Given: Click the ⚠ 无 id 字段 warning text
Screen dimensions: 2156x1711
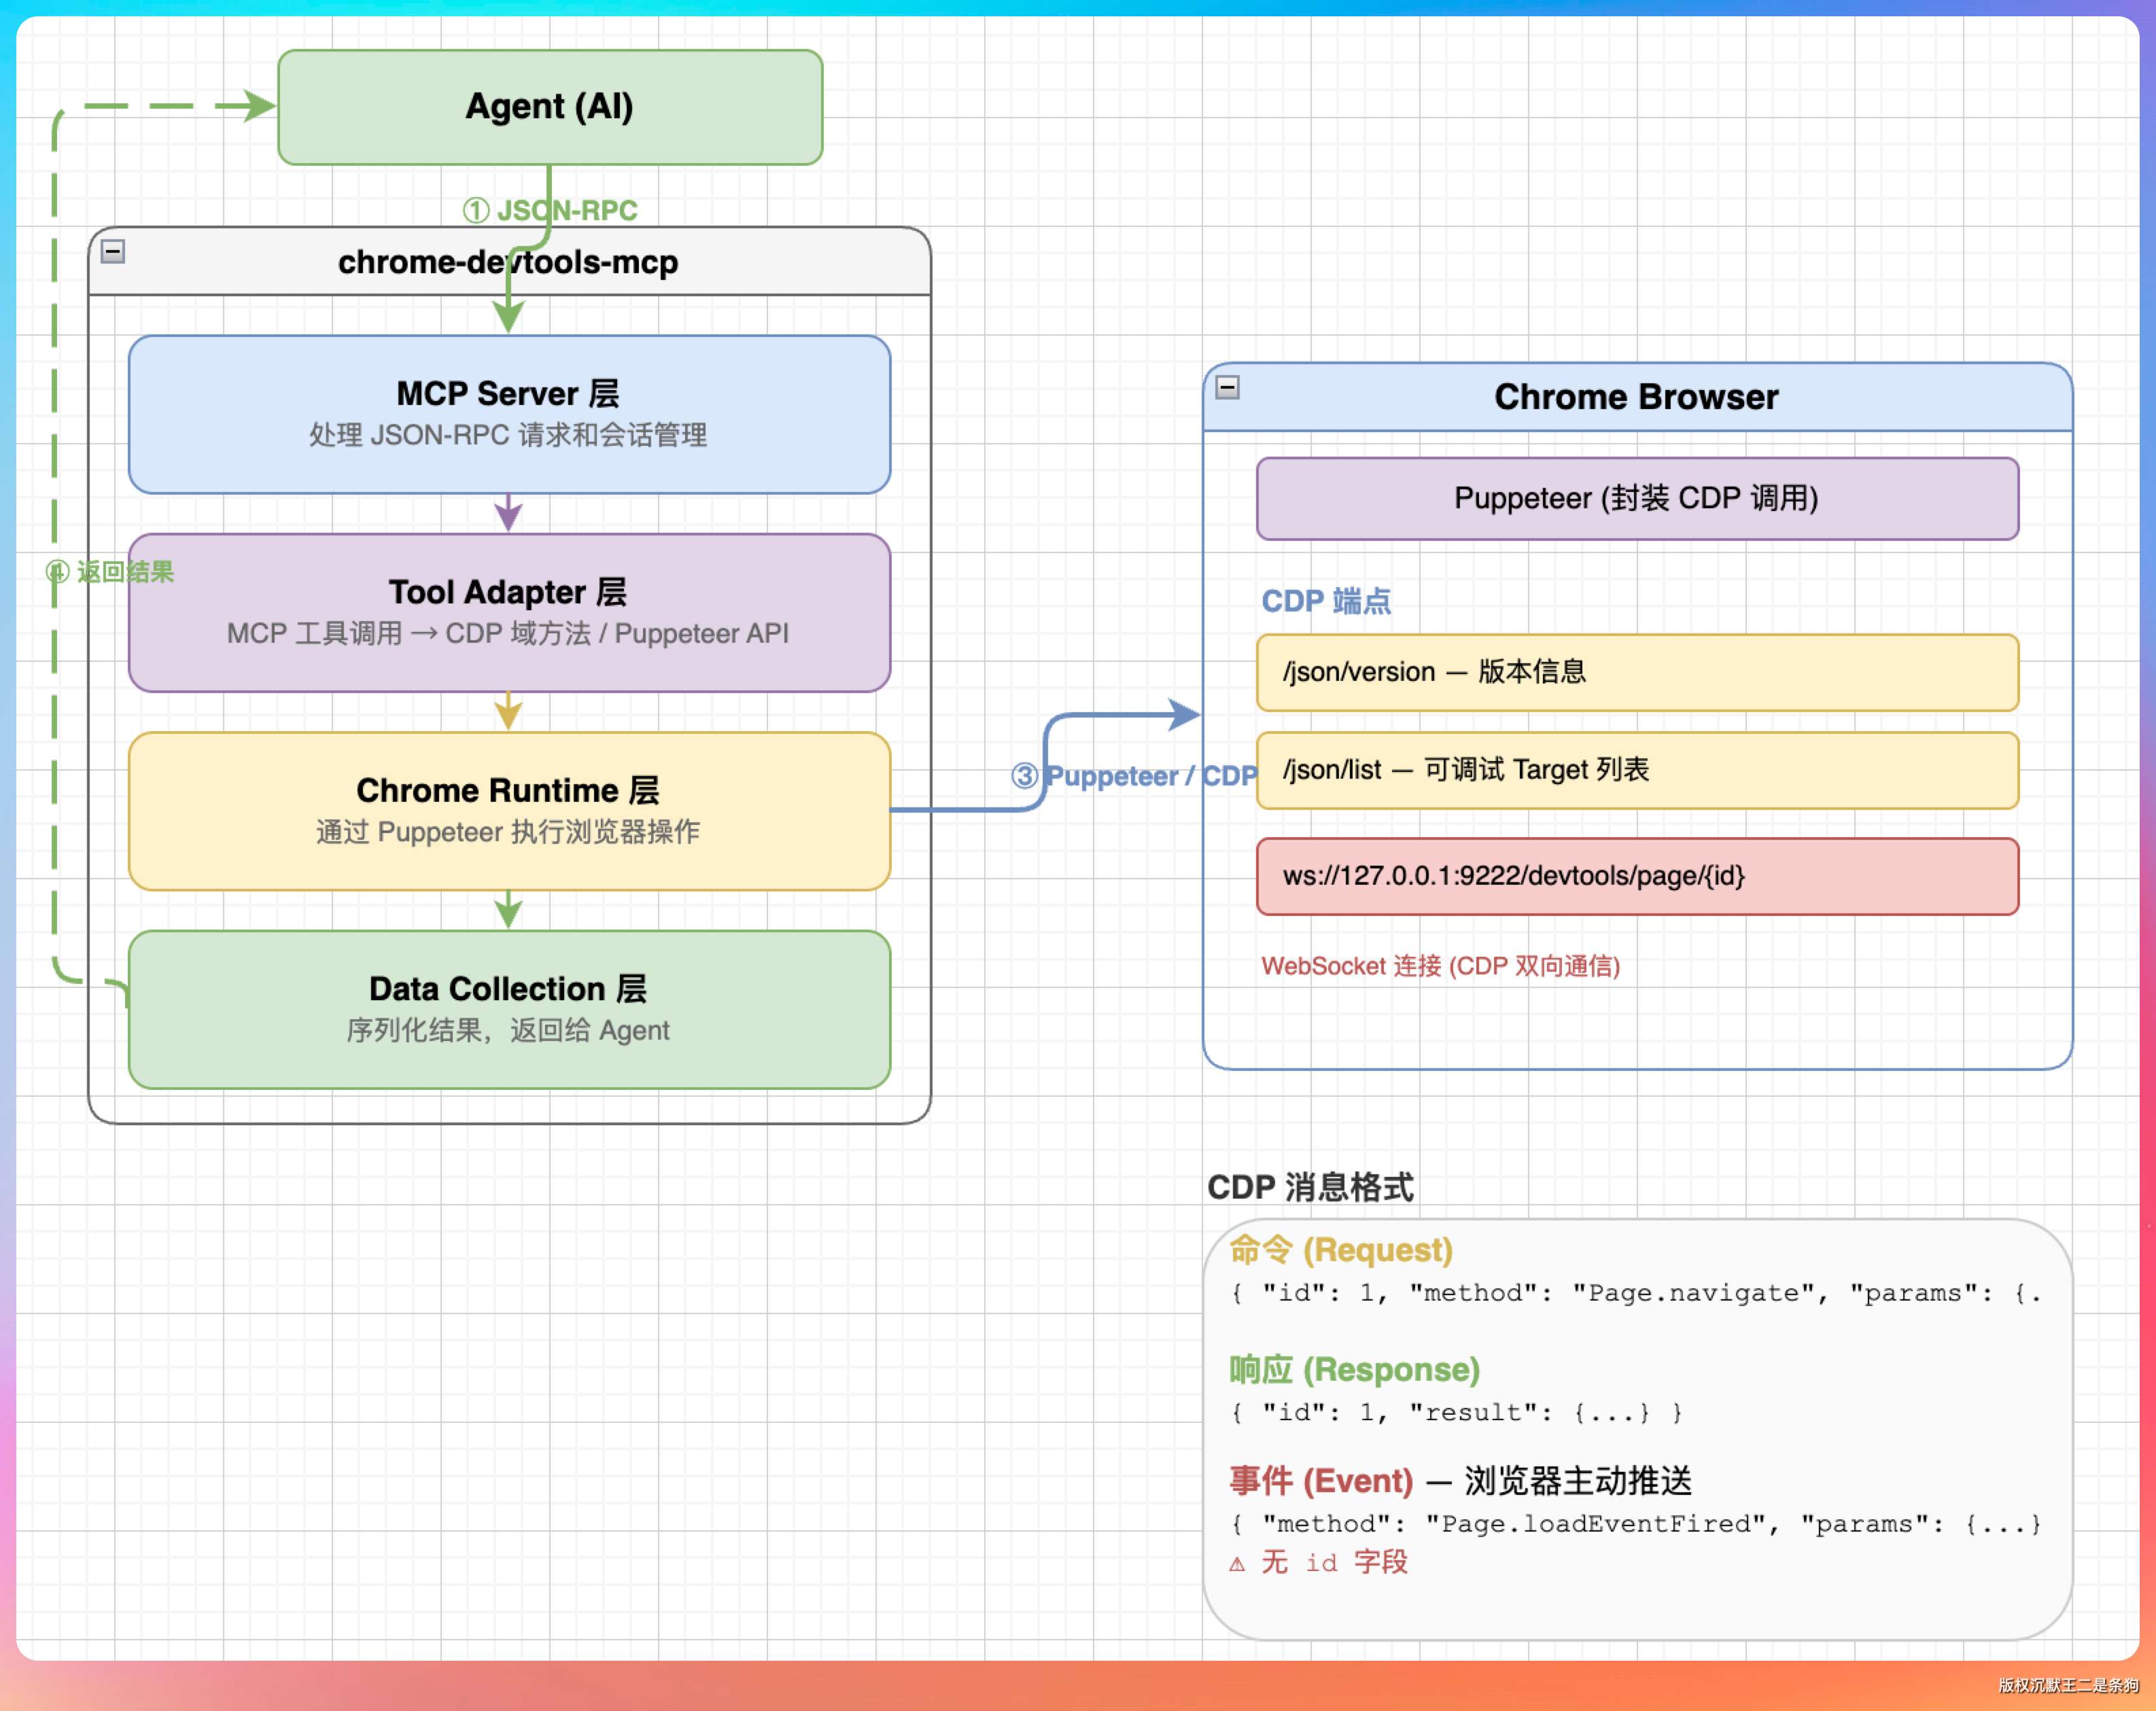Looking at the screenshot, I should (1318, 1562).
